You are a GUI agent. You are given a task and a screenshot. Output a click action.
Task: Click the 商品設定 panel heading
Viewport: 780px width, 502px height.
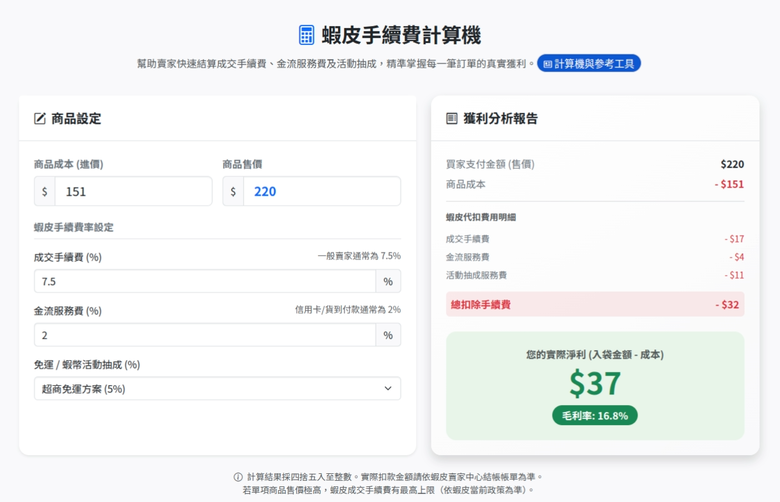click(76, 118)
